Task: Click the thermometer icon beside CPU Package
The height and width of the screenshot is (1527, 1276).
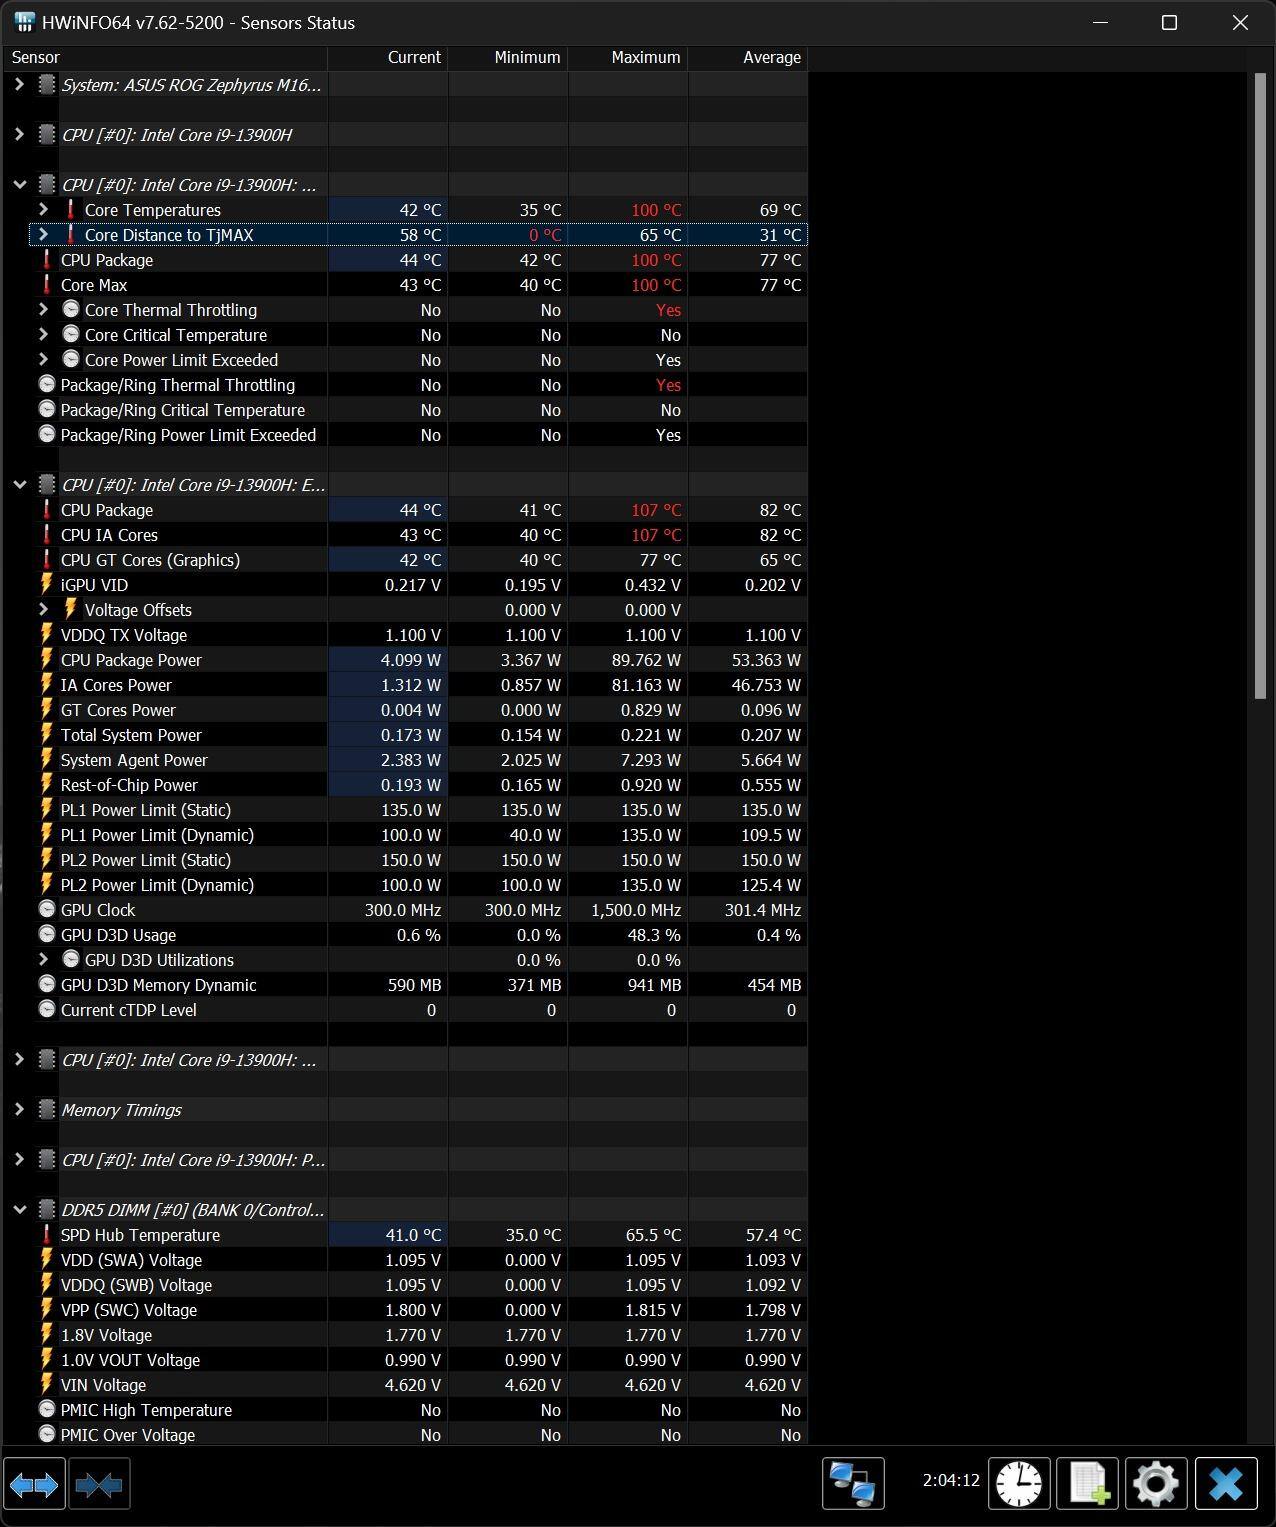Action: pyautogui.click(x=46, y=260)
